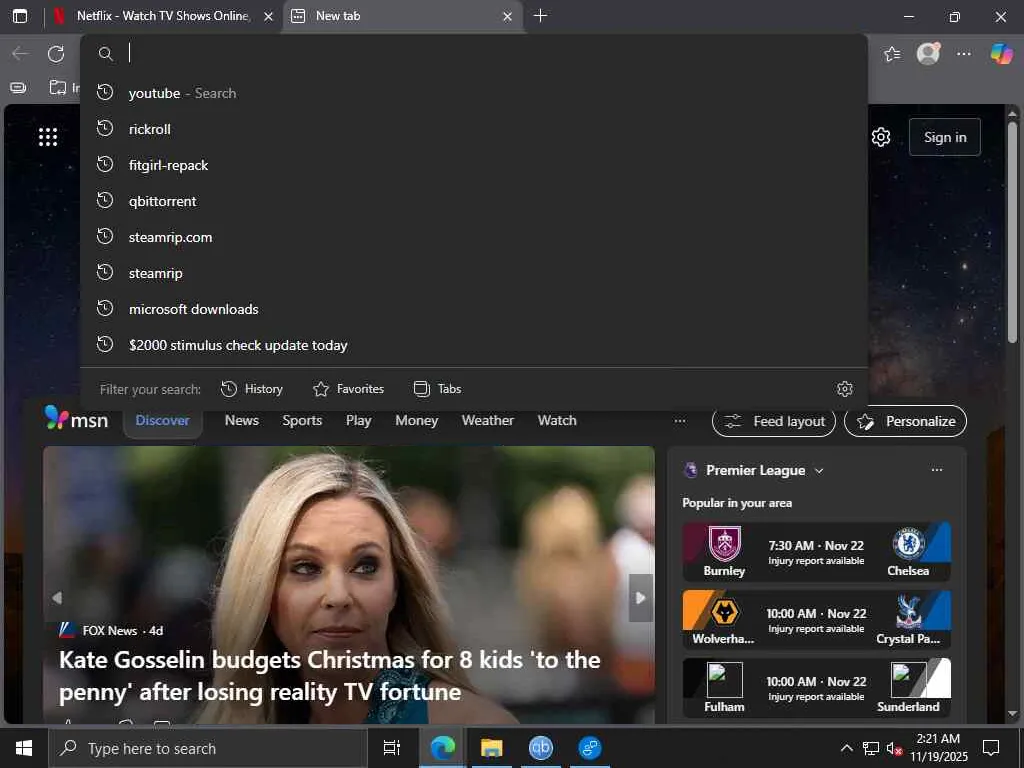Click the Sign in button
1024x768 pixels.
coord(944,137)
